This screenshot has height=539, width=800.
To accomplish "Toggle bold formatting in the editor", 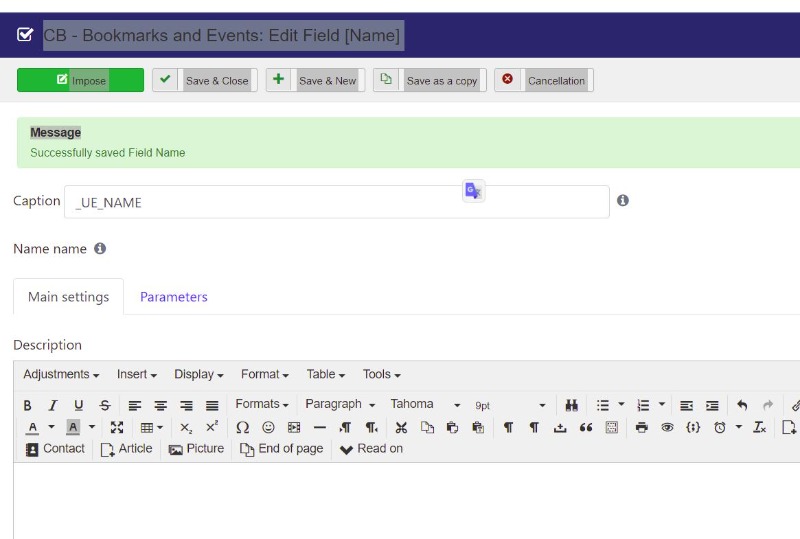I will 28,405.
